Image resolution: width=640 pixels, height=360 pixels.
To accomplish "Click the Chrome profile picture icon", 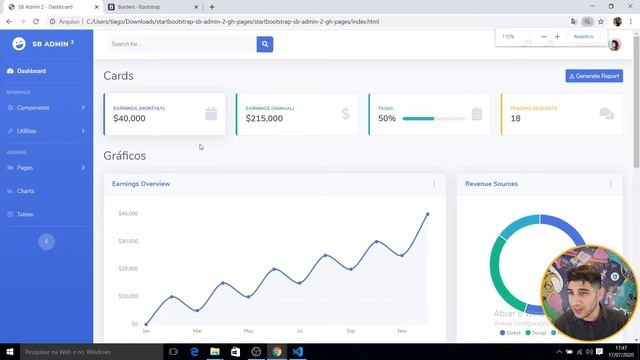I will click(x=618, y=22).
